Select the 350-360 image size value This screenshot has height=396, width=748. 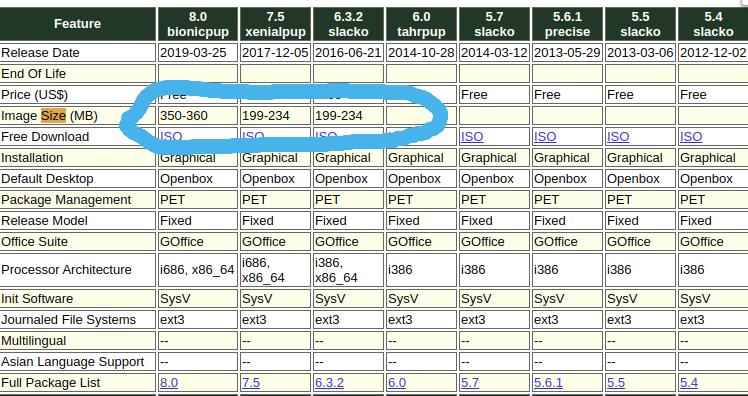pyautogui.click(x=184, y=115)
